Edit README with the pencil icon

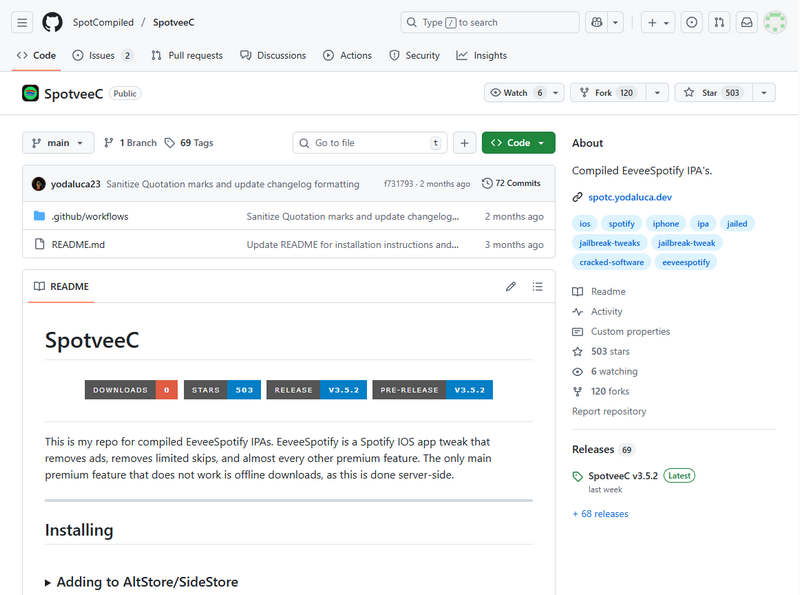[x=511, y=287]
